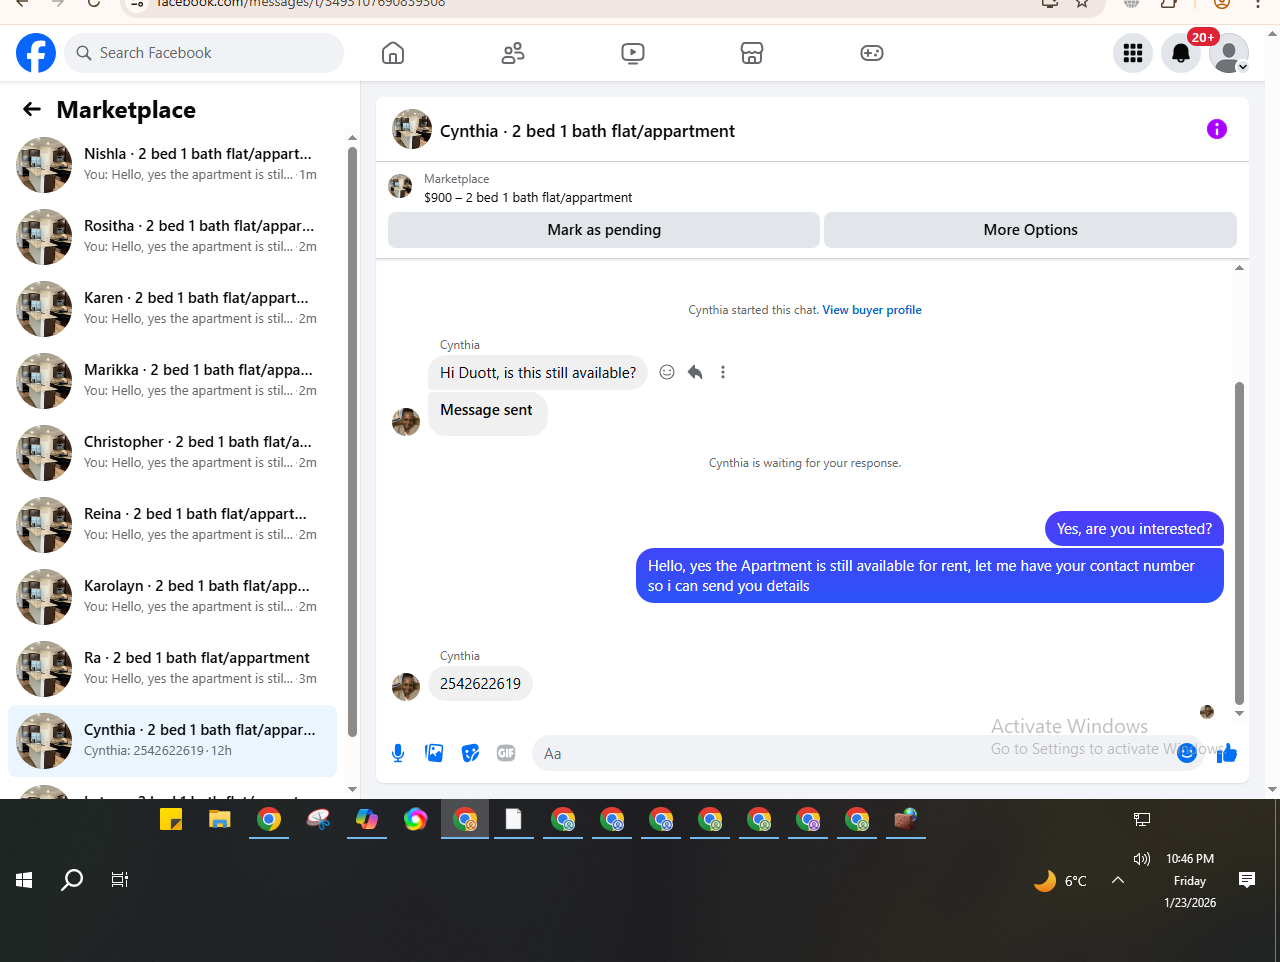Open the Karen conversation

172,309
